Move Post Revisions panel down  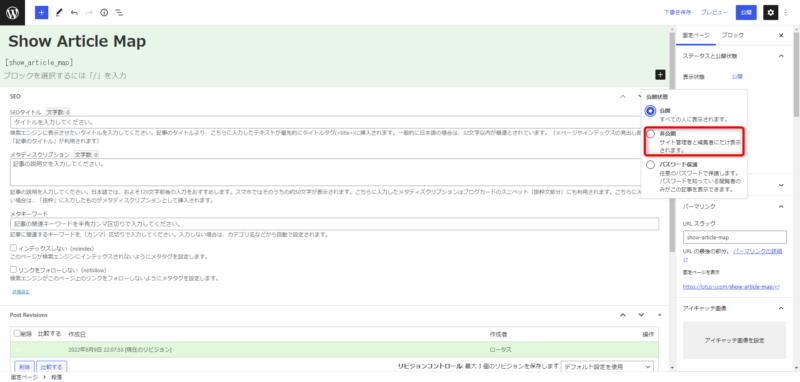click(641, 315)
